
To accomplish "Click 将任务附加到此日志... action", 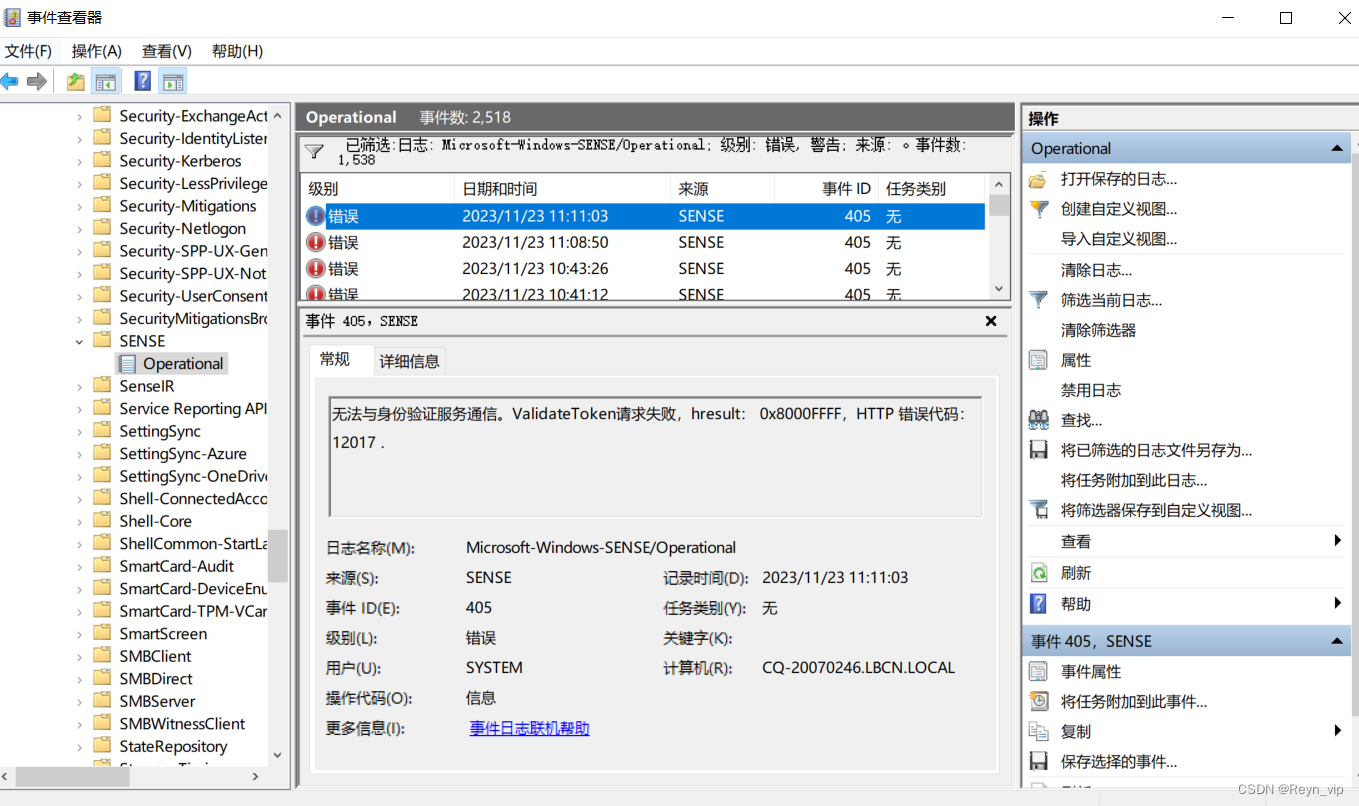I will (x=1134, y=480).
